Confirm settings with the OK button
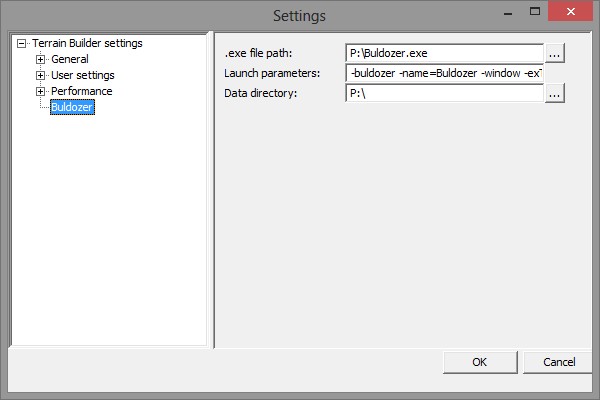This screenshot has width=600, height=400. [x=479, y=362]
